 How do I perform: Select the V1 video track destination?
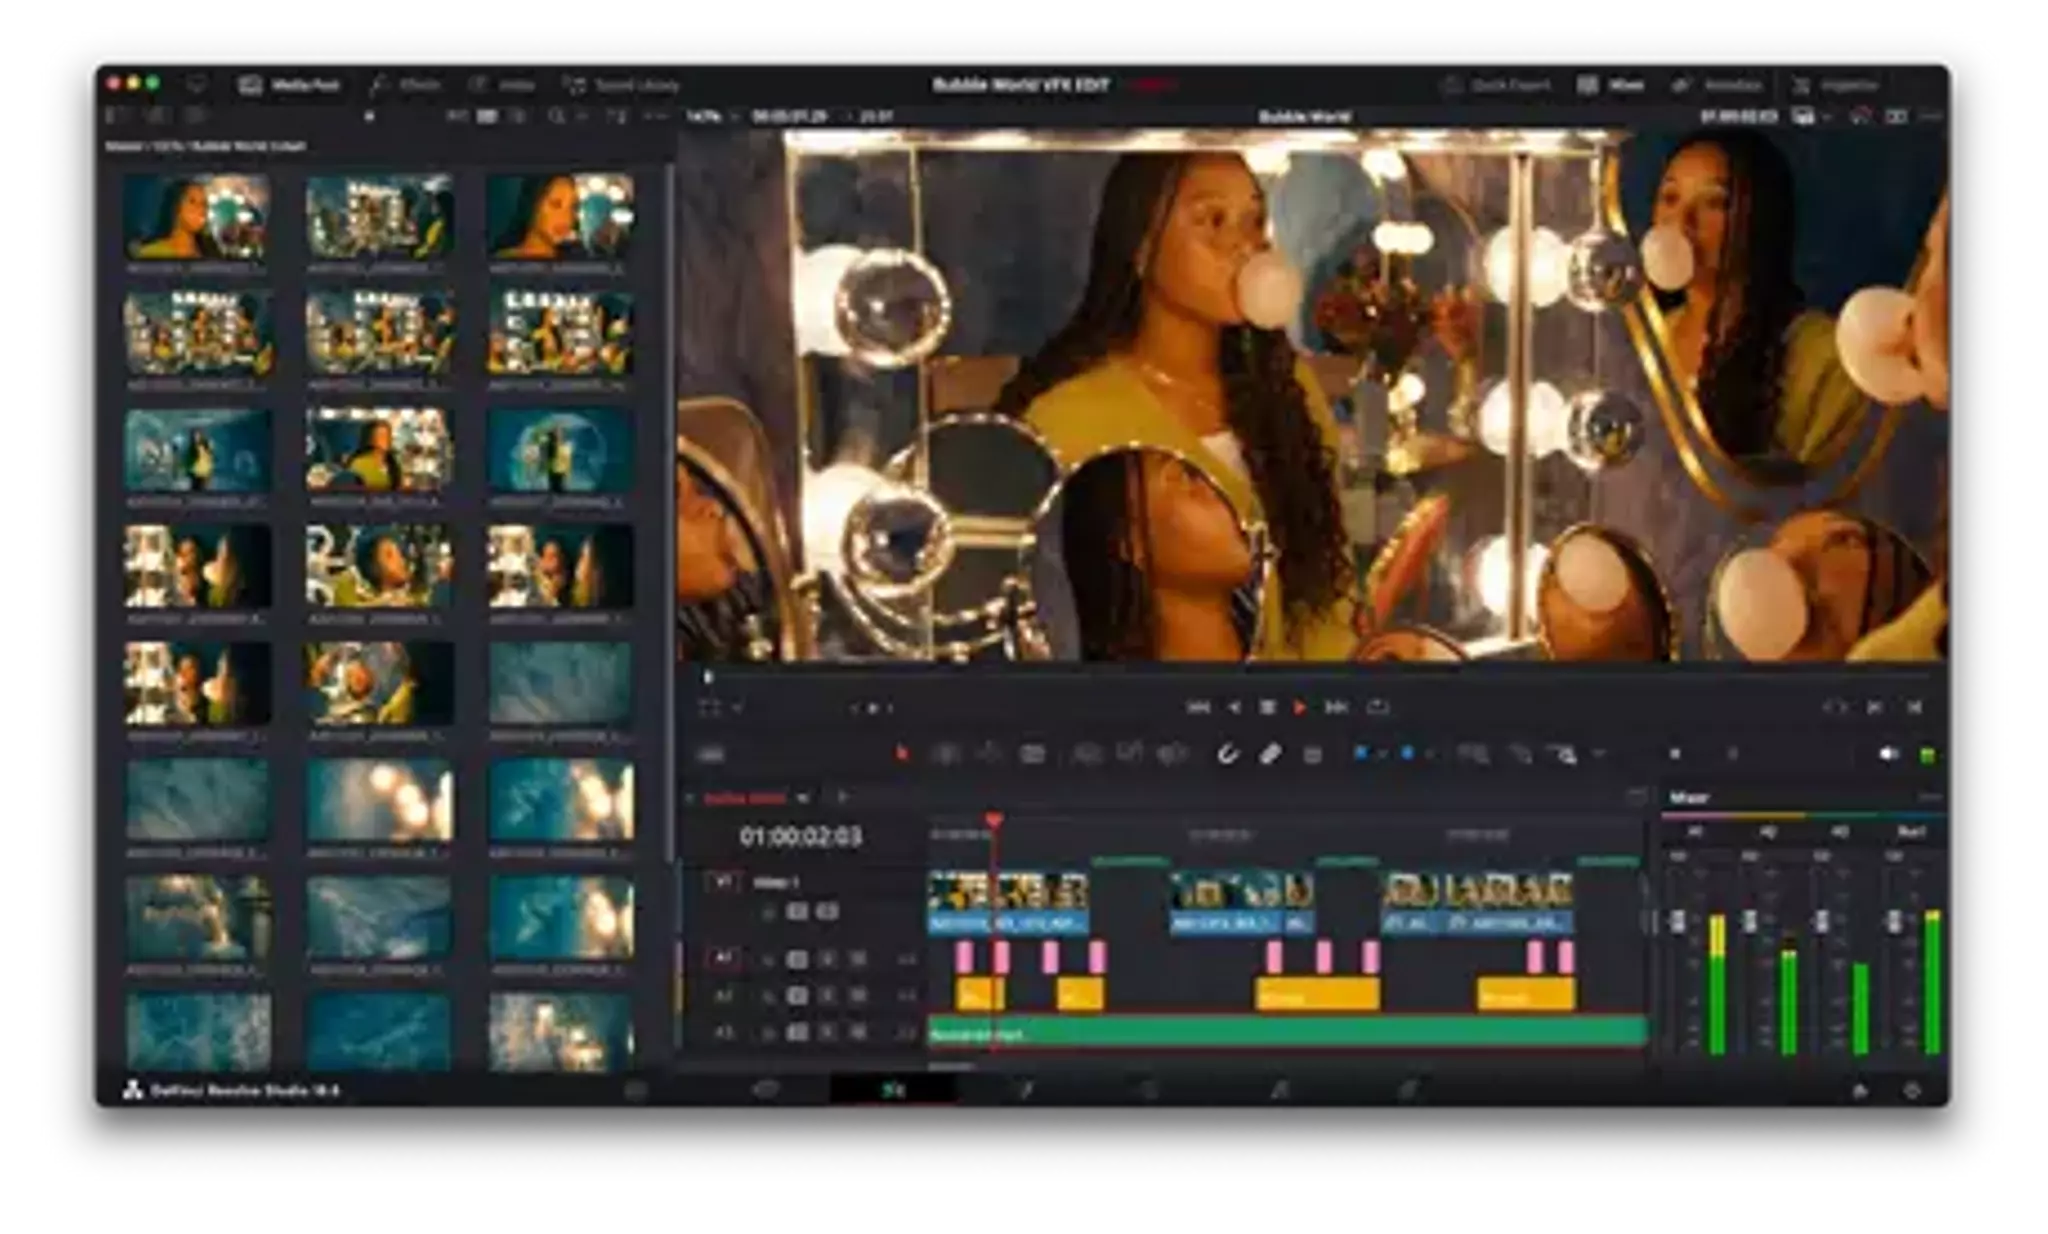723,883
